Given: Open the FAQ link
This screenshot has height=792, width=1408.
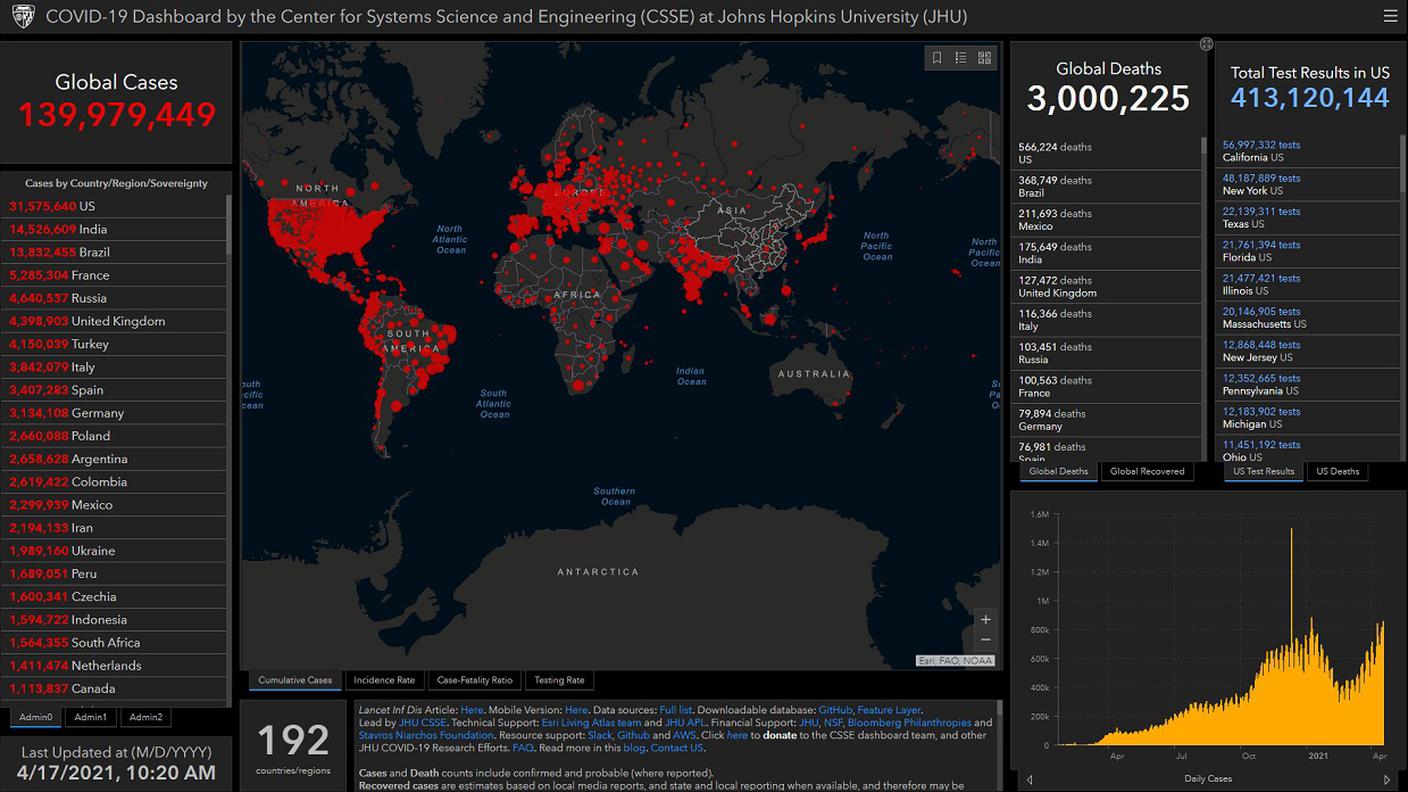Looking at the screenshot, I should point(523,748).
